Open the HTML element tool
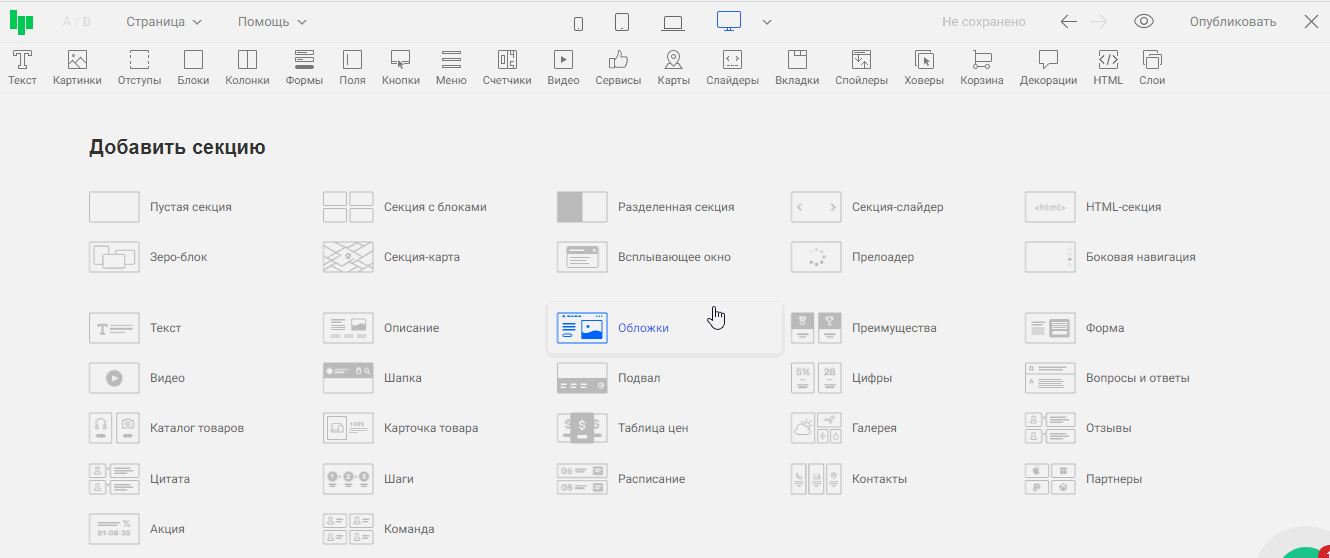The height and width of the screenshot is (558, 1330). point(1107,67)
